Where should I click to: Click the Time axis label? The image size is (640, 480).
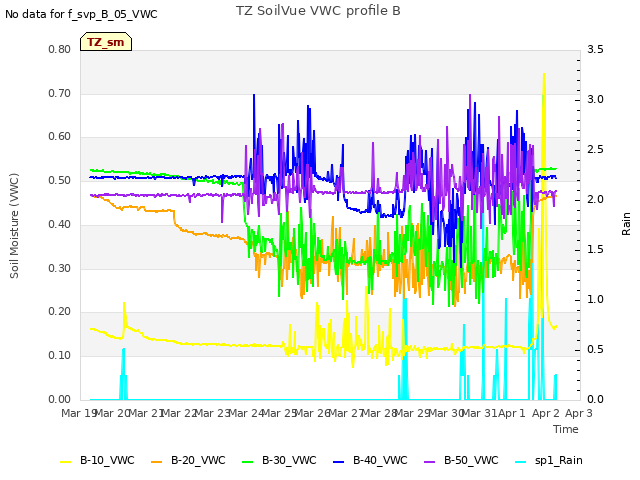click(x=566, y=429)
